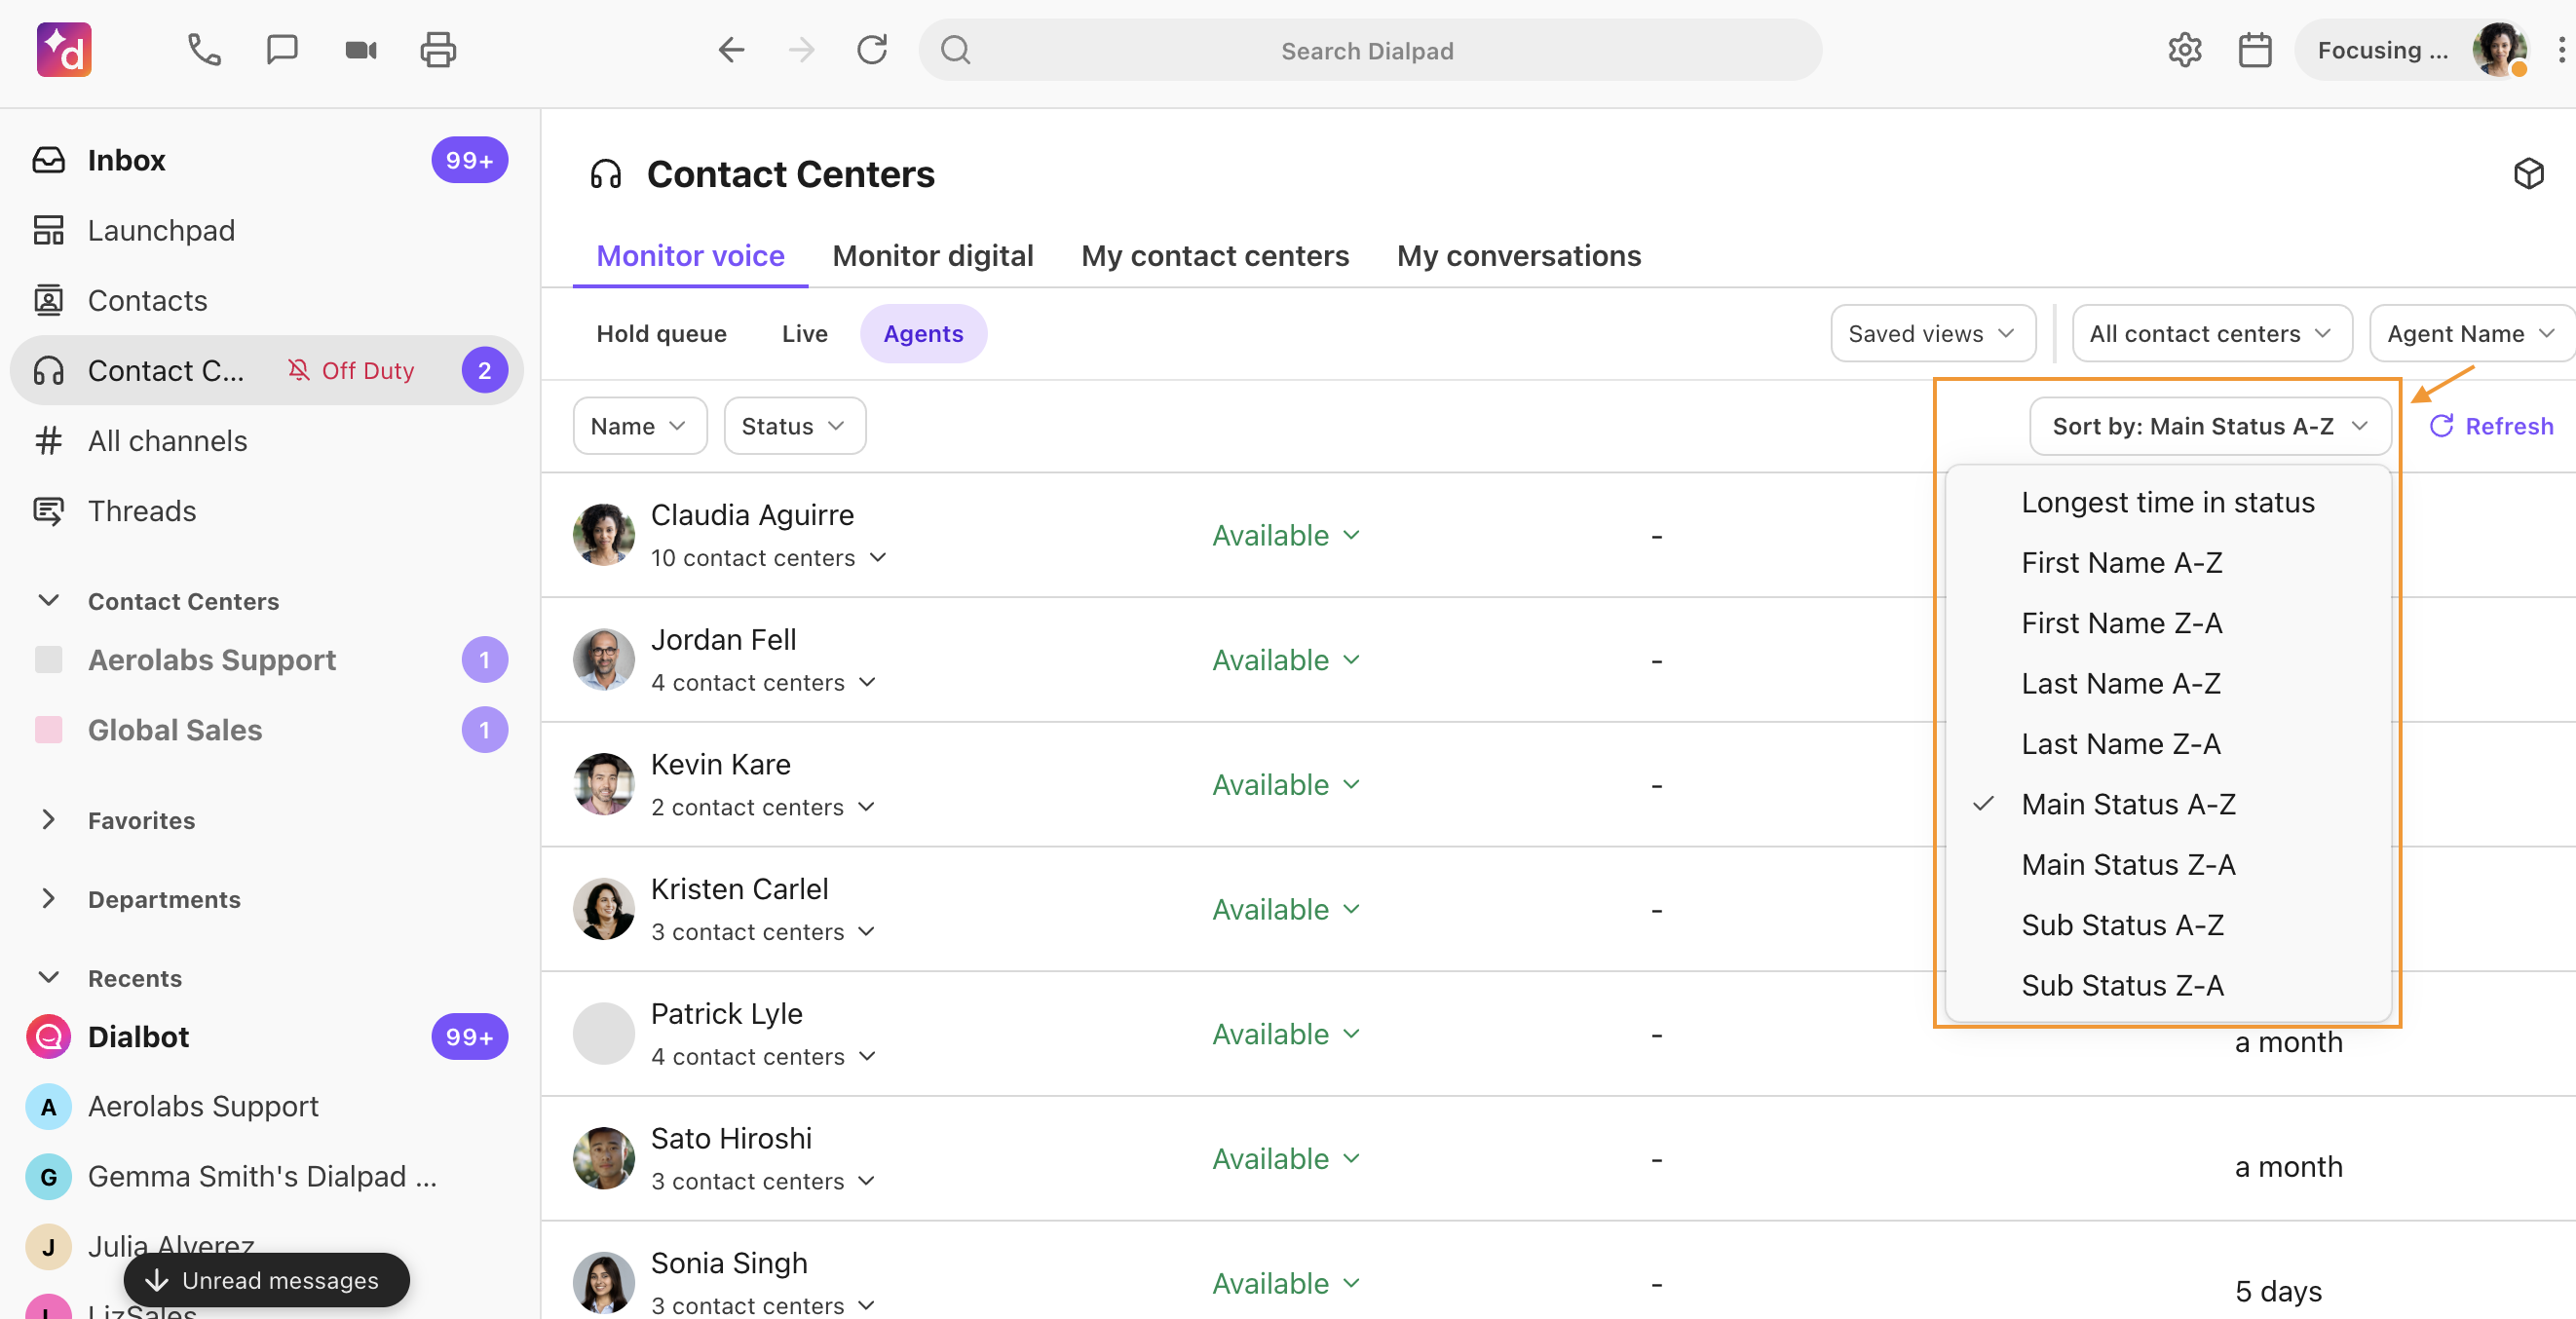Open the All contact centers dropdown
Viewport: 2576px width, 1319px height.
(2211, 334)
